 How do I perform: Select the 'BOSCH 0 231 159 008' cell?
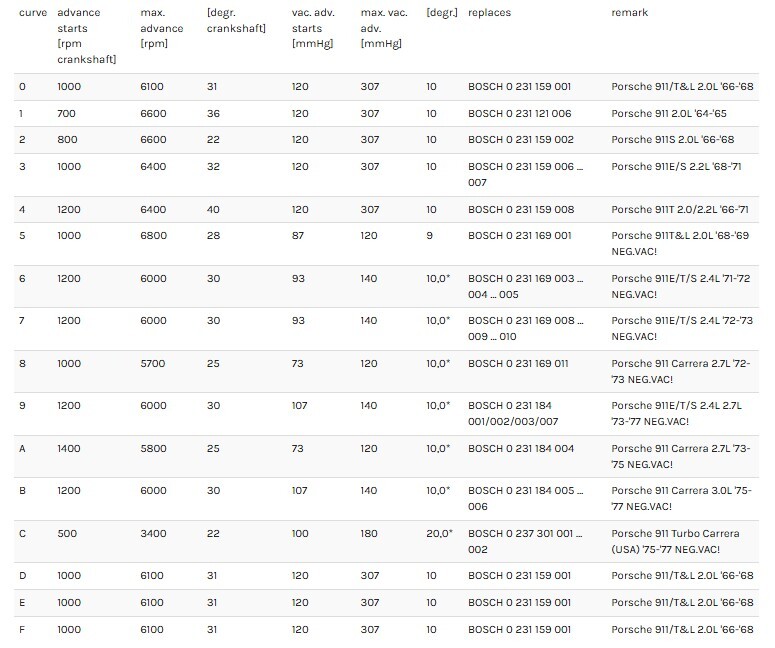(x=521, y=210)
